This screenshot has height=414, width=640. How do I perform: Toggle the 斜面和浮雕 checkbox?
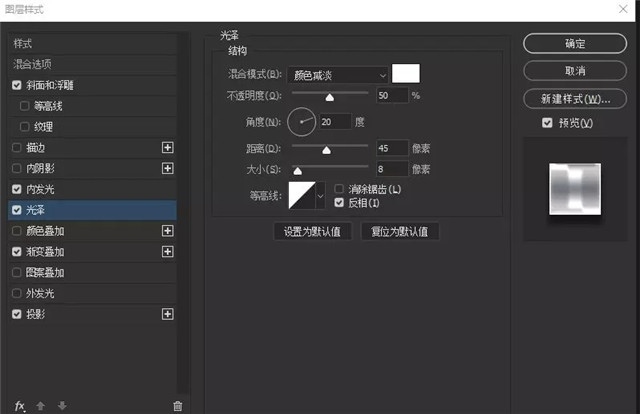[x=17, y=85]
